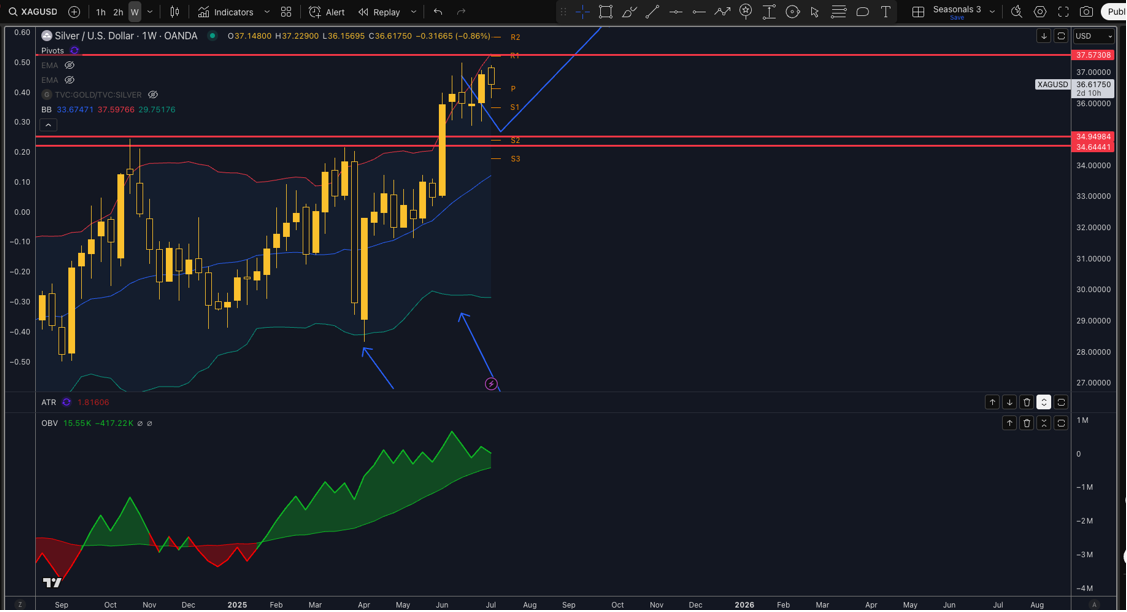Screen dimensions: 1127x612
Task: Expand favorite indicators arrow beside Indicators
Action: point(267,12)
